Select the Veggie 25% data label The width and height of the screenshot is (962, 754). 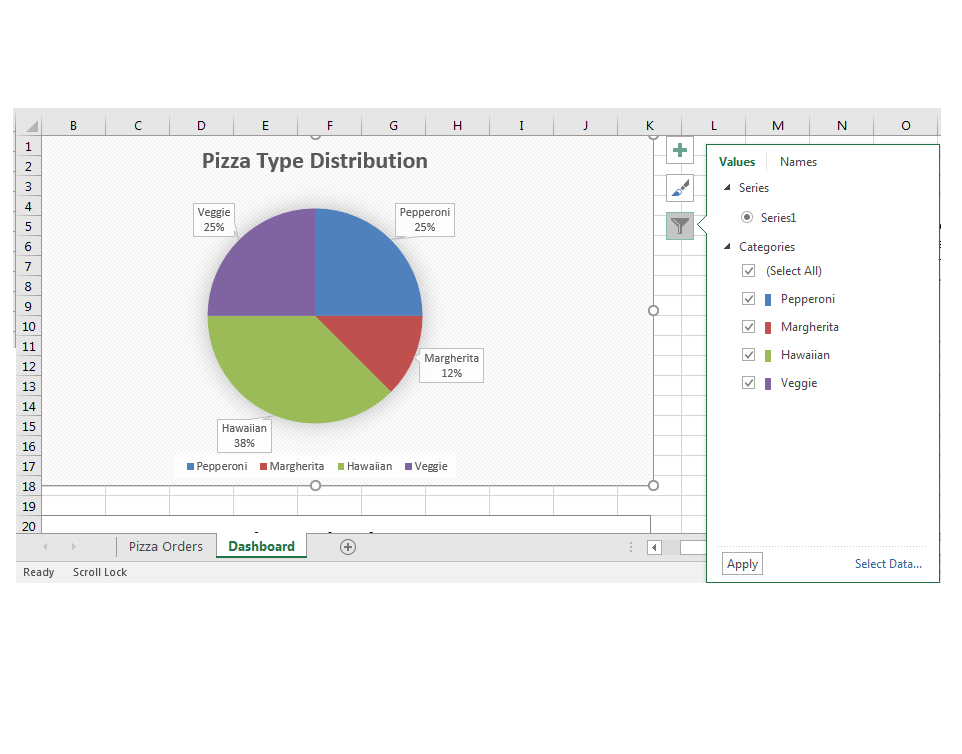(214, 220)
